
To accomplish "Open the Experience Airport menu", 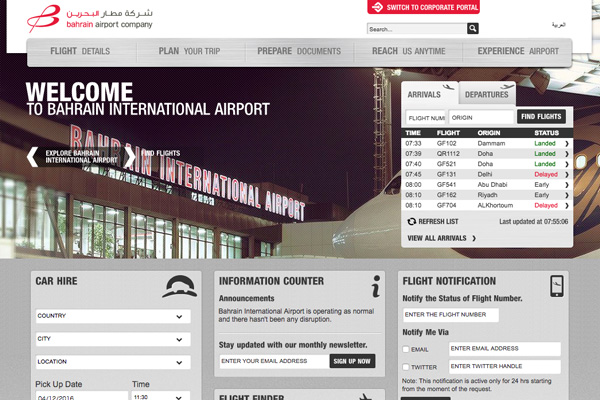I will (518, 51).
